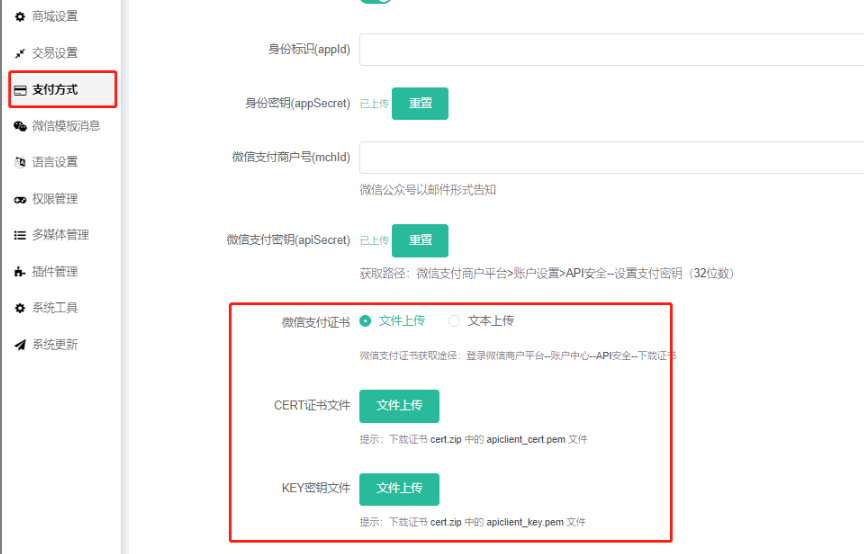Click 文件上传 button for CERT证书文件
This screenshot has height=554, width=864.
[399, 406]
